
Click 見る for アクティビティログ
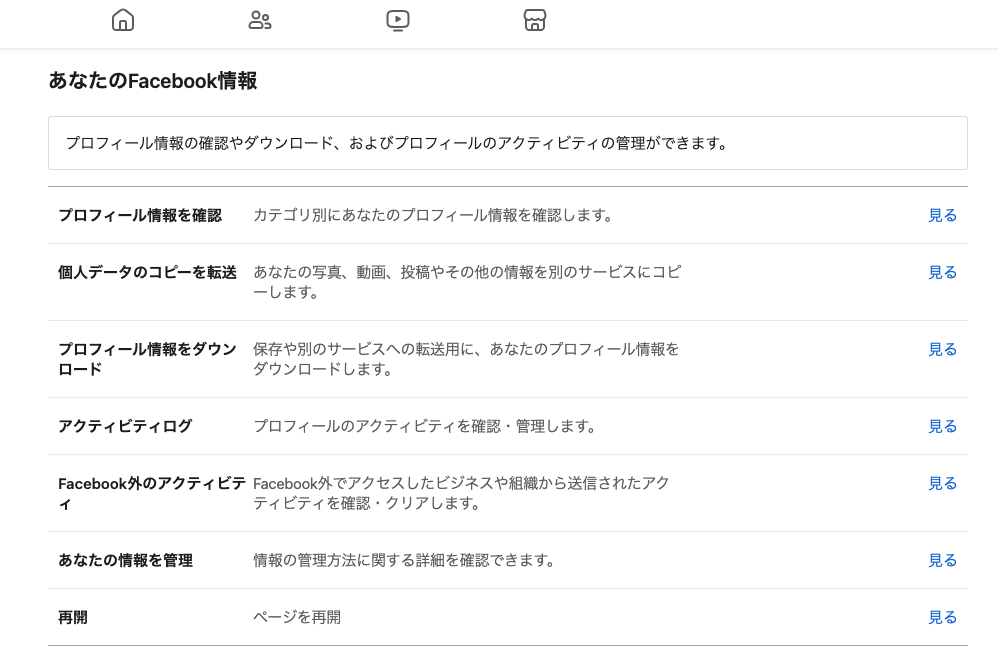tap(942, 427)
